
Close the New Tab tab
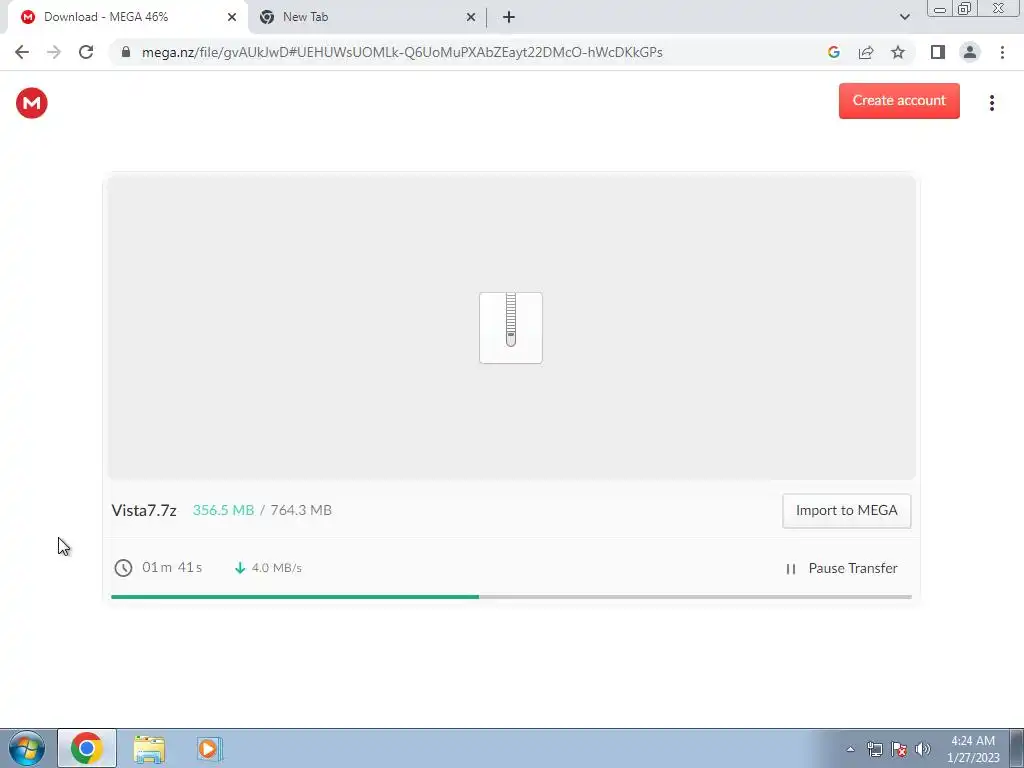pos(471,17)
